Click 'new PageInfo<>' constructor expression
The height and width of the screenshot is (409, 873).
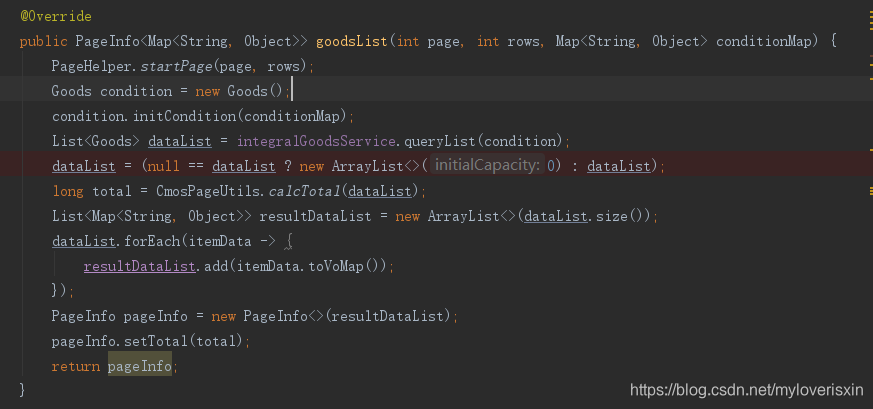(x=268, y=317)
